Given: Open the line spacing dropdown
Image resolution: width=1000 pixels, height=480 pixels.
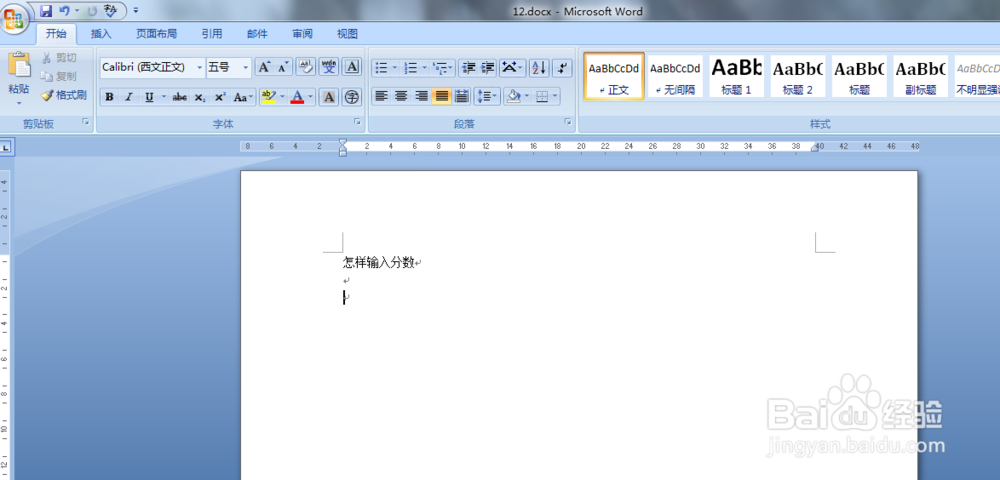Looking at the screenshot, I should click(487, 96).
